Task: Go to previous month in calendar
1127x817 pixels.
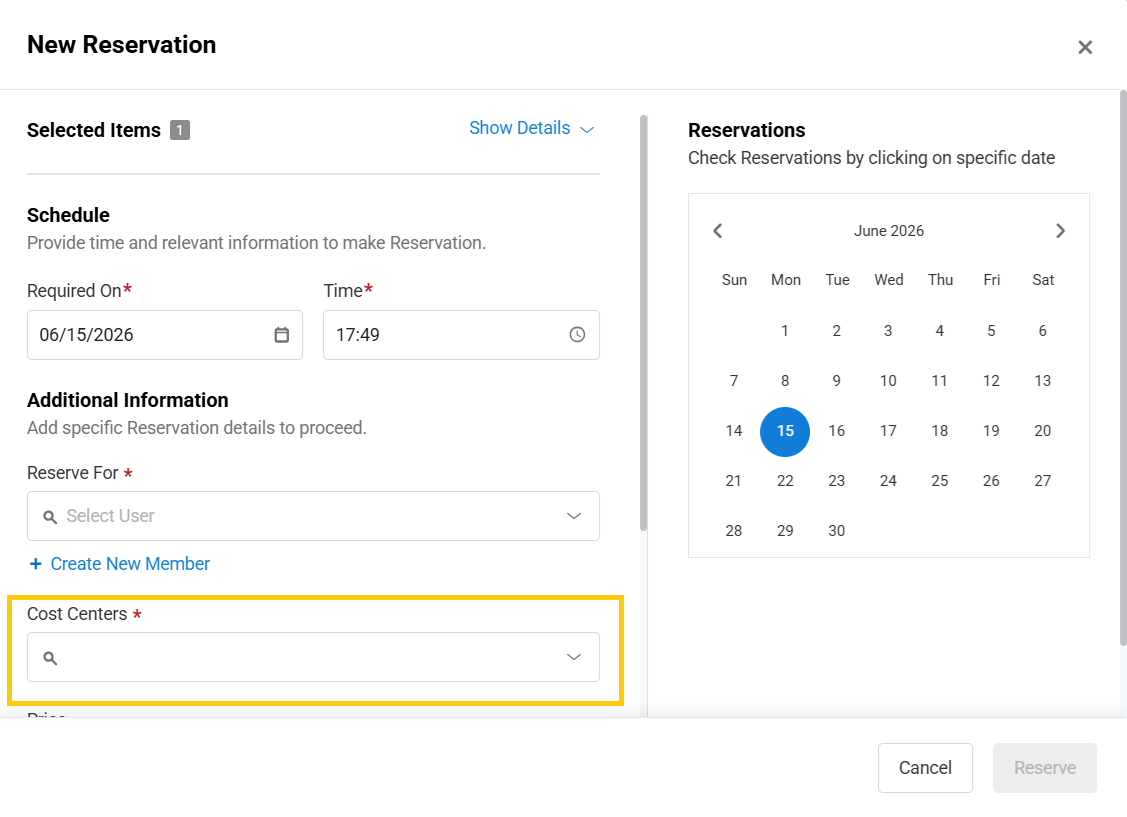Action: coord(717,231)
